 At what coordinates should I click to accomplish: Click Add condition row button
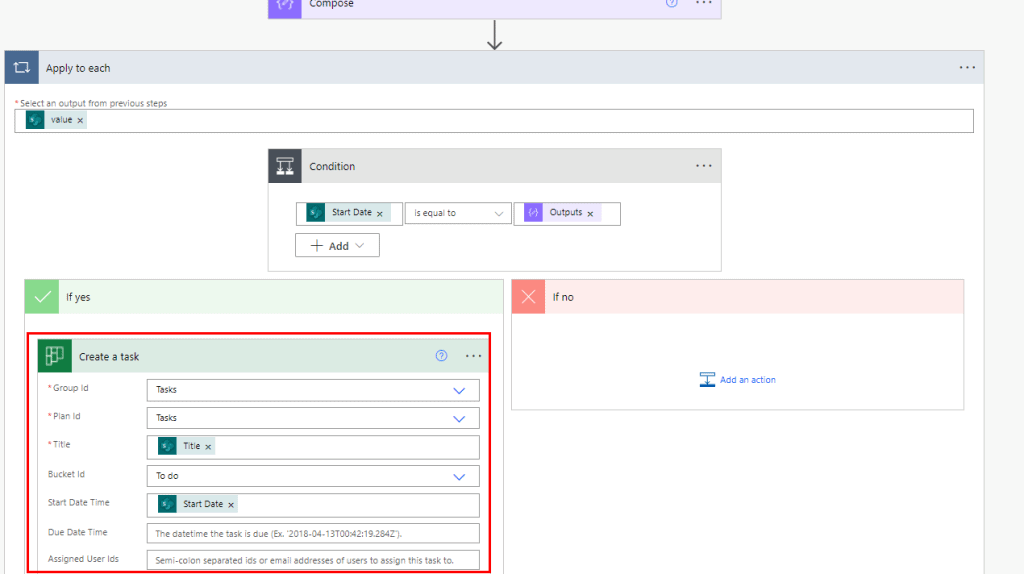(337, 246)
